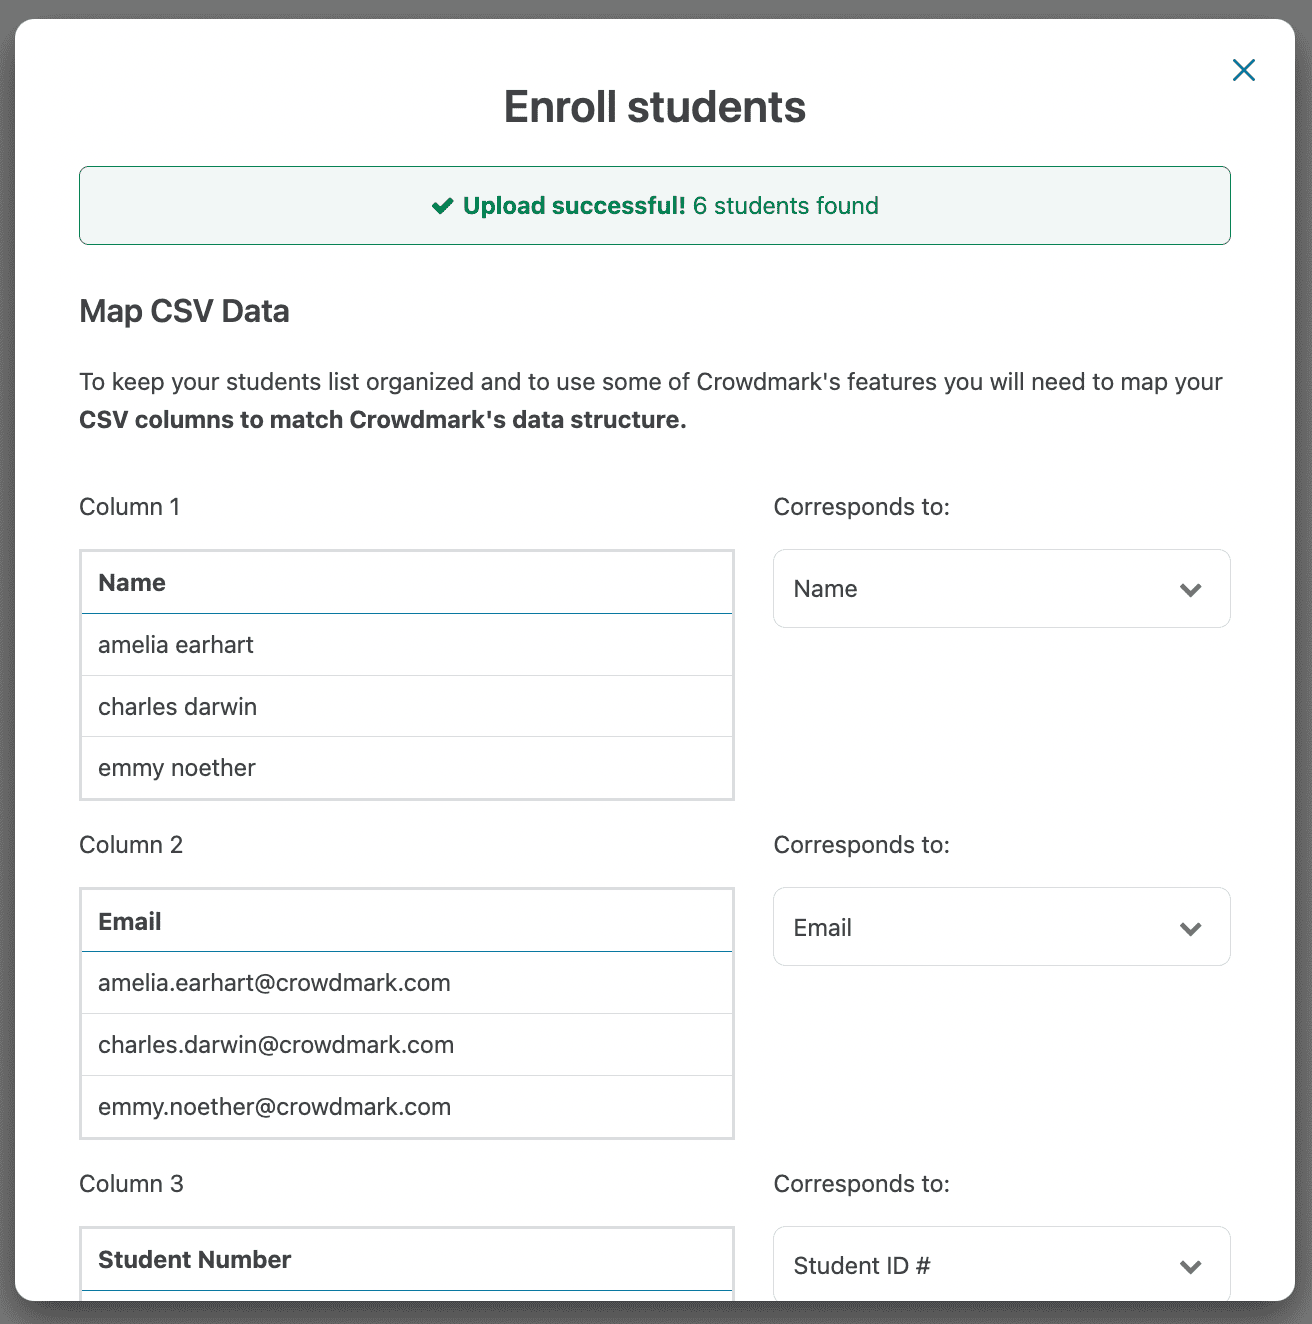Click the Upload successful banner
The width and height of the screenshot is (1312, 1324).
655,206
